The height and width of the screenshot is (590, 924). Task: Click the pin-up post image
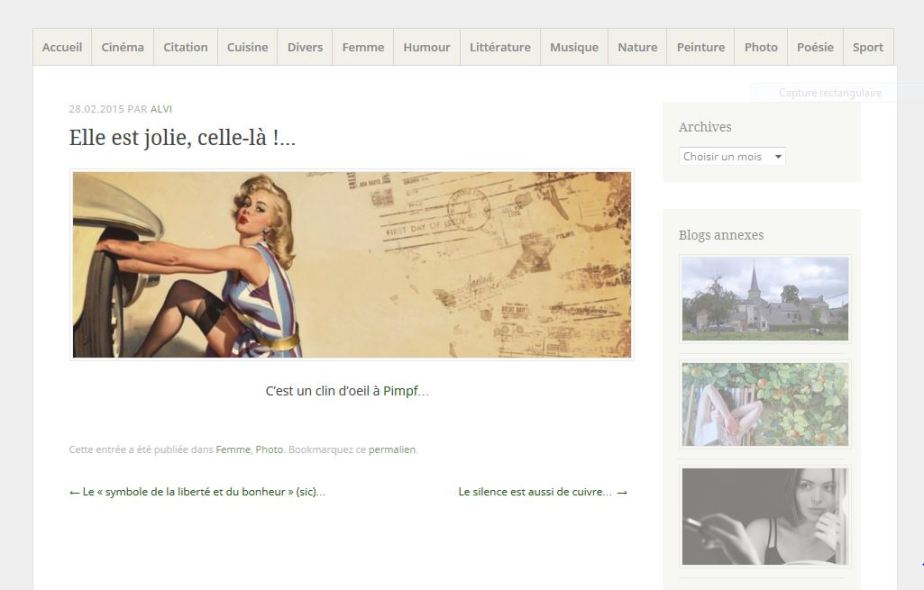[x=352, y=265]
